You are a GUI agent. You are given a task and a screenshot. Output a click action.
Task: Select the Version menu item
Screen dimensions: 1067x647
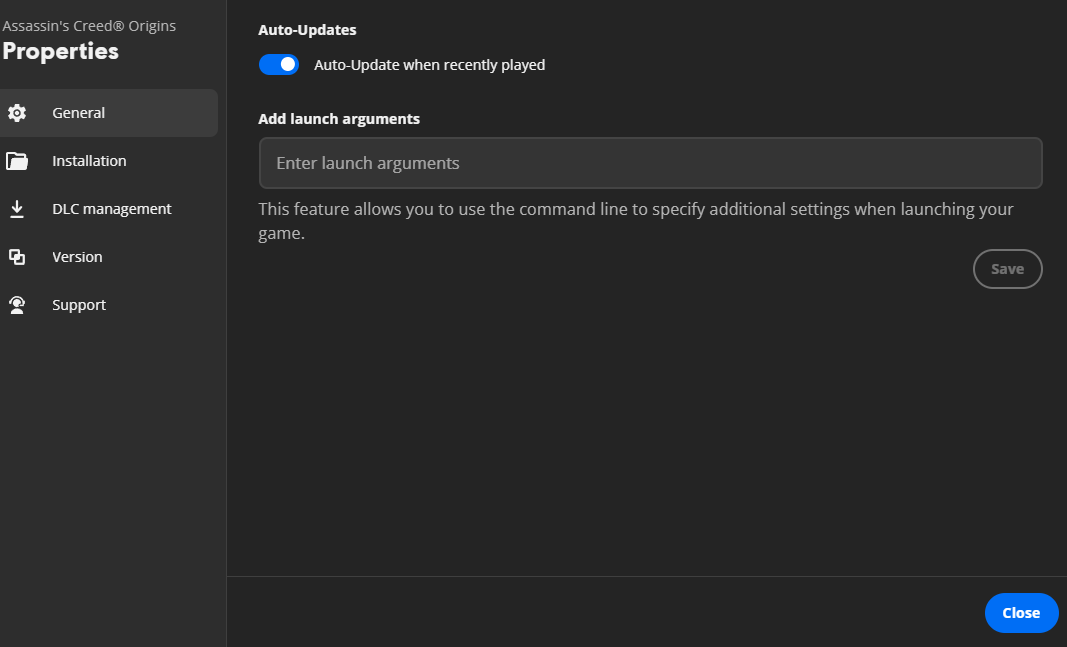click(77, 257)
